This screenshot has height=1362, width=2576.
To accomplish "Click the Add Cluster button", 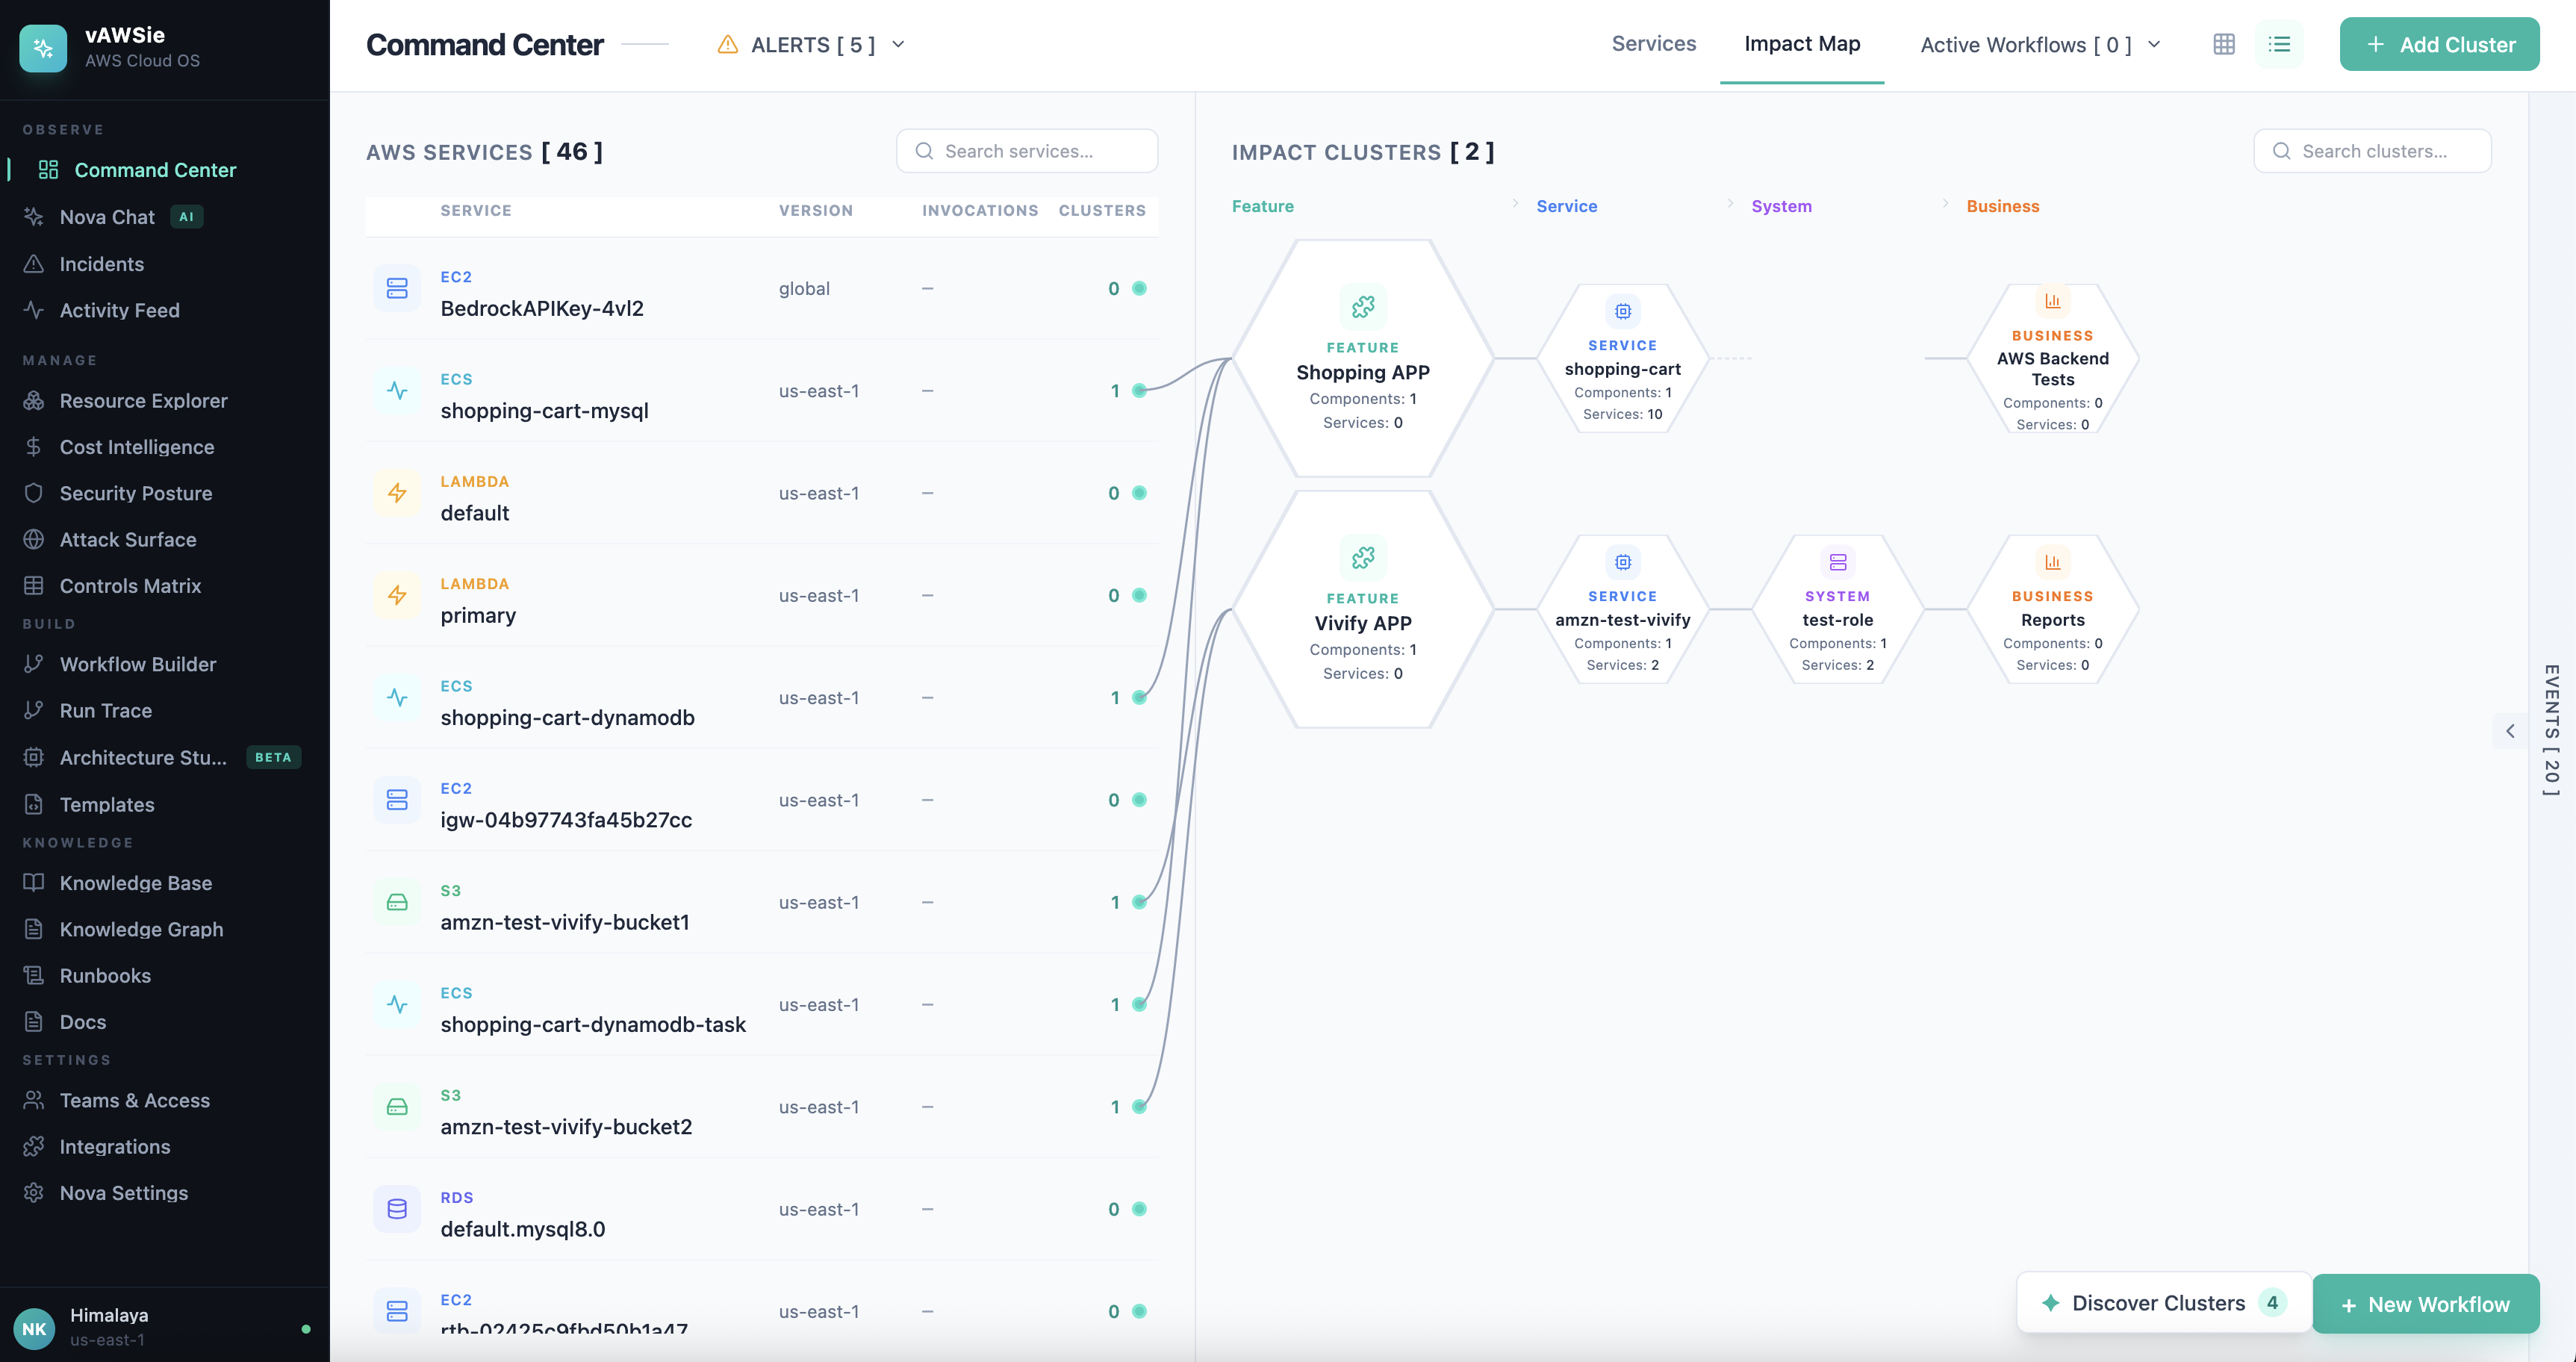I will click(x=2438, y=45).
